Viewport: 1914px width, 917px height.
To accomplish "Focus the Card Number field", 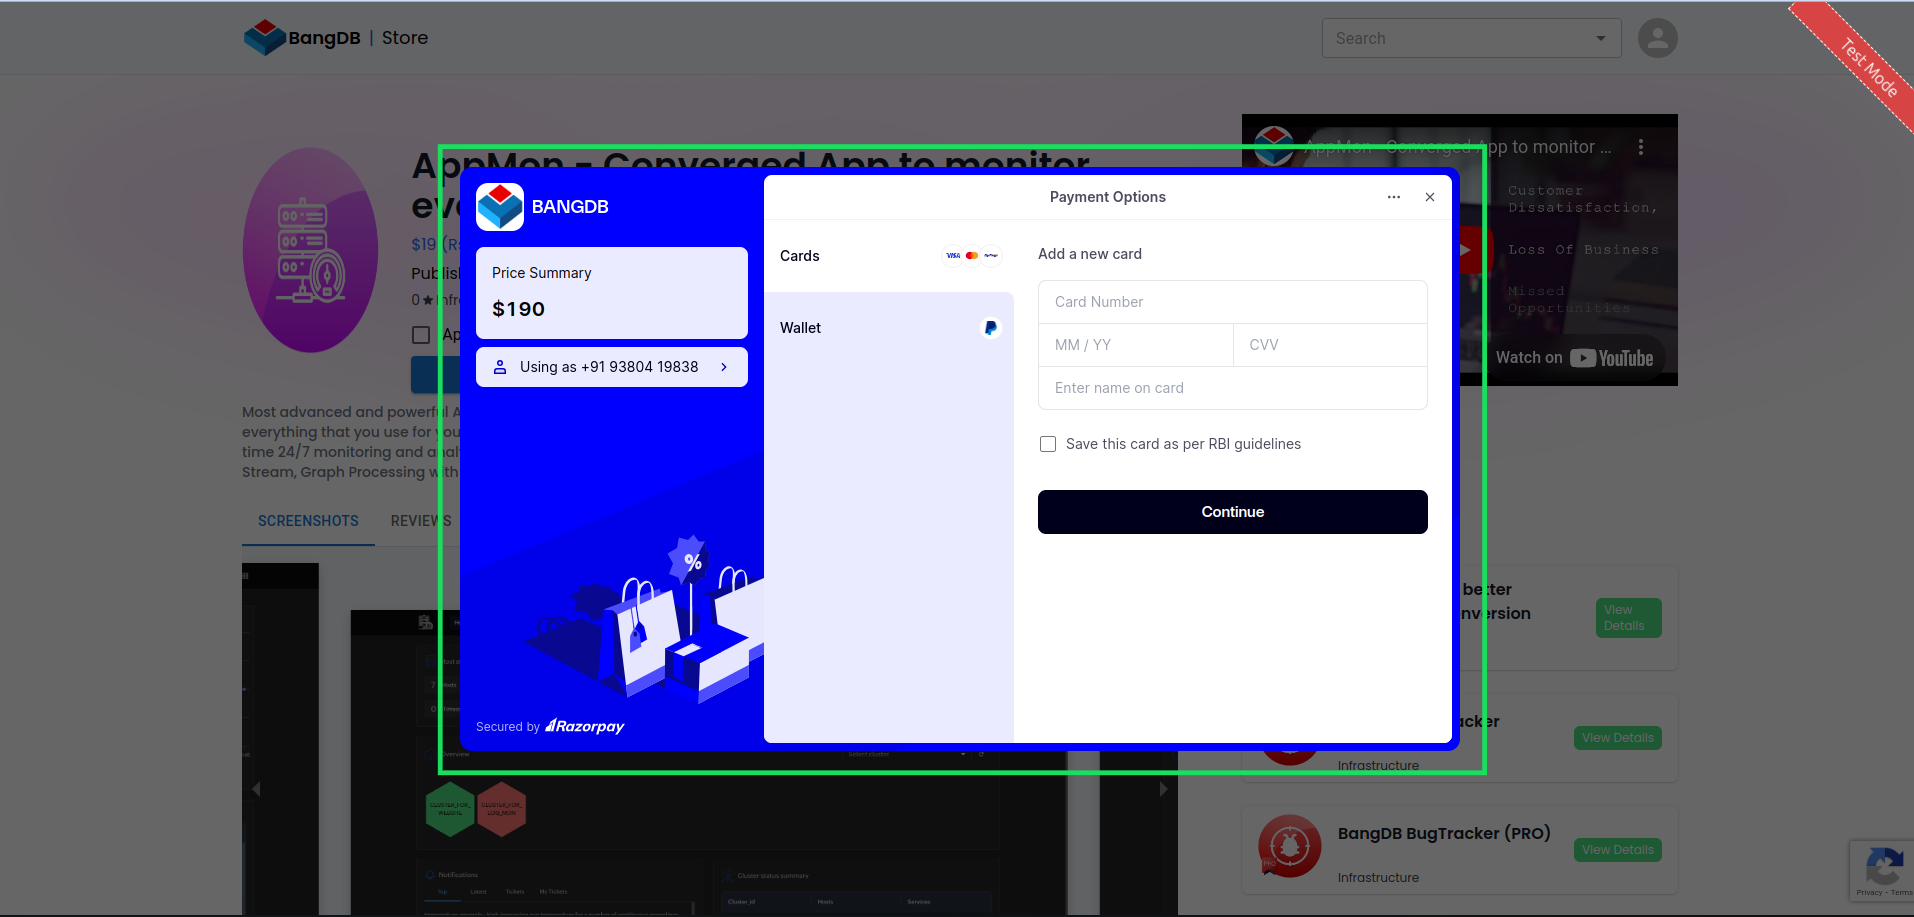I will (1232, 302).
